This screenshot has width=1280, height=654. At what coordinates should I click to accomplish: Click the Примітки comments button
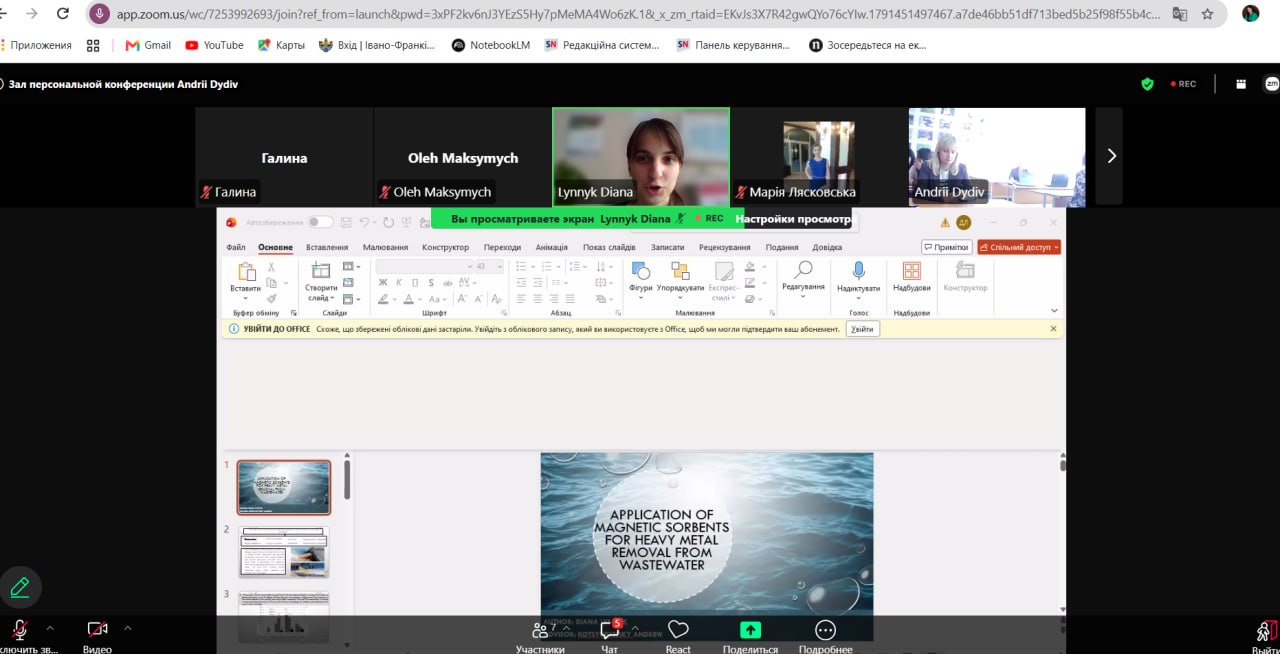pyautogui.click(x=946, y=247)
